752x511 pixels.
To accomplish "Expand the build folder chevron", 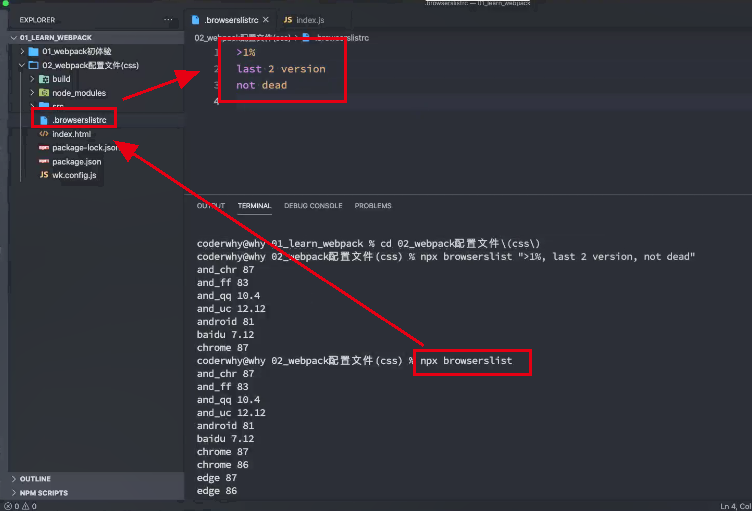I will 32,79.
